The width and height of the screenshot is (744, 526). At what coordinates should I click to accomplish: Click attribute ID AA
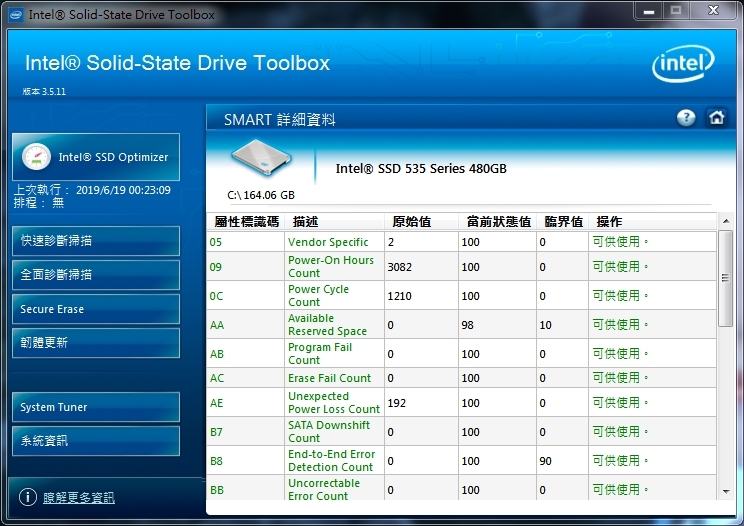217,325
